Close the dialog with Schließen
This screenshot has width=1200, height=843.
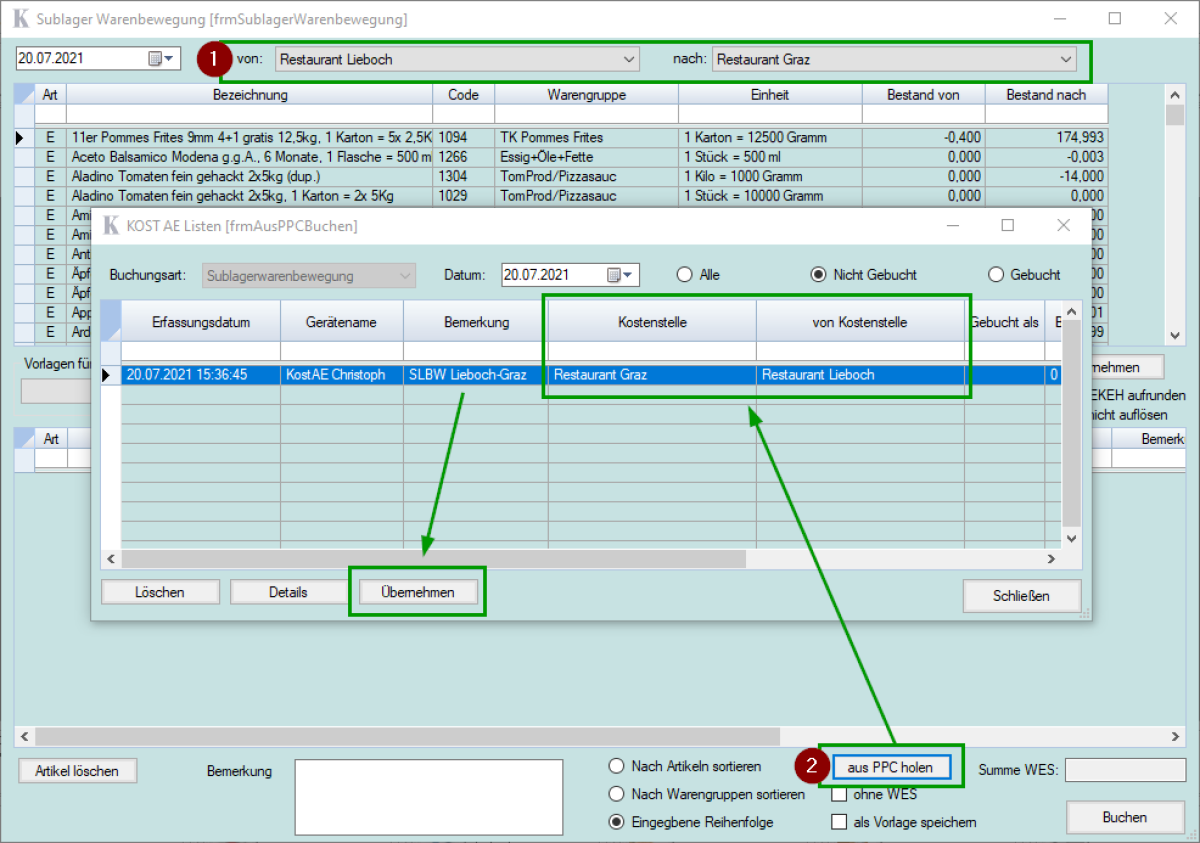click(x=1022, y=596)
